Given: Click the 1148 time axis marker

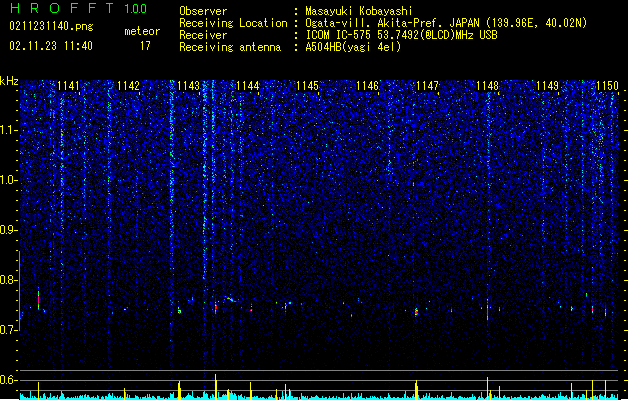Looking at the screenshot, I should (487, 86).
